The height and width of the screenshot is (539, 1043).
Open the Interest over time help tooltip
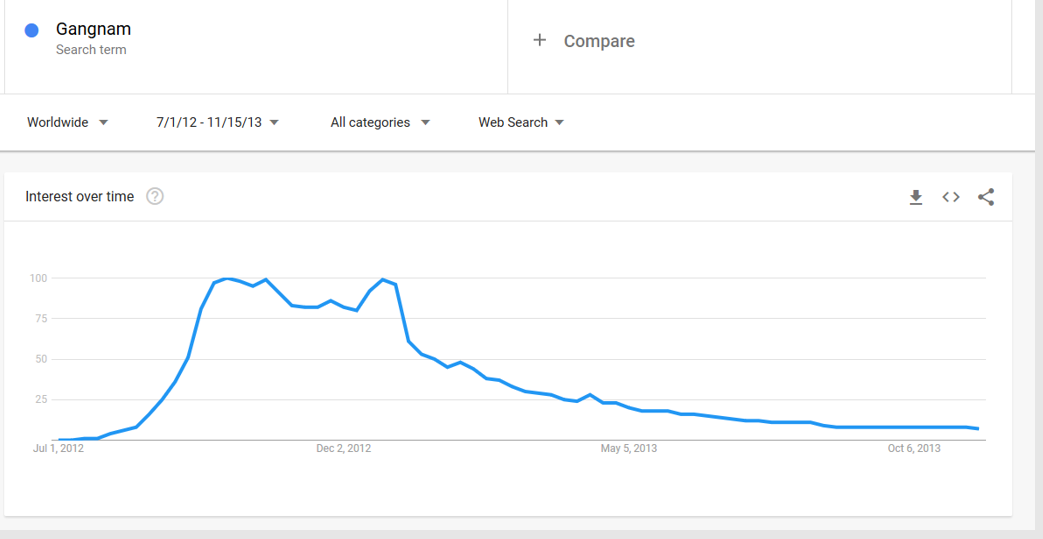pos(155,196)
